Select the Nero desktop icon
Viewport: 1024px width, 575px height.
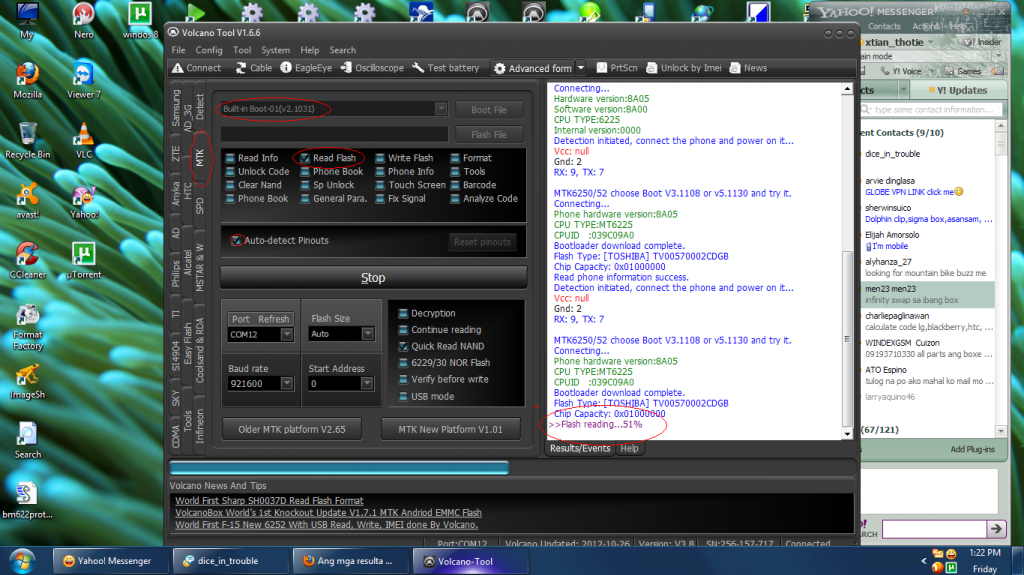(x=84, y=21)
